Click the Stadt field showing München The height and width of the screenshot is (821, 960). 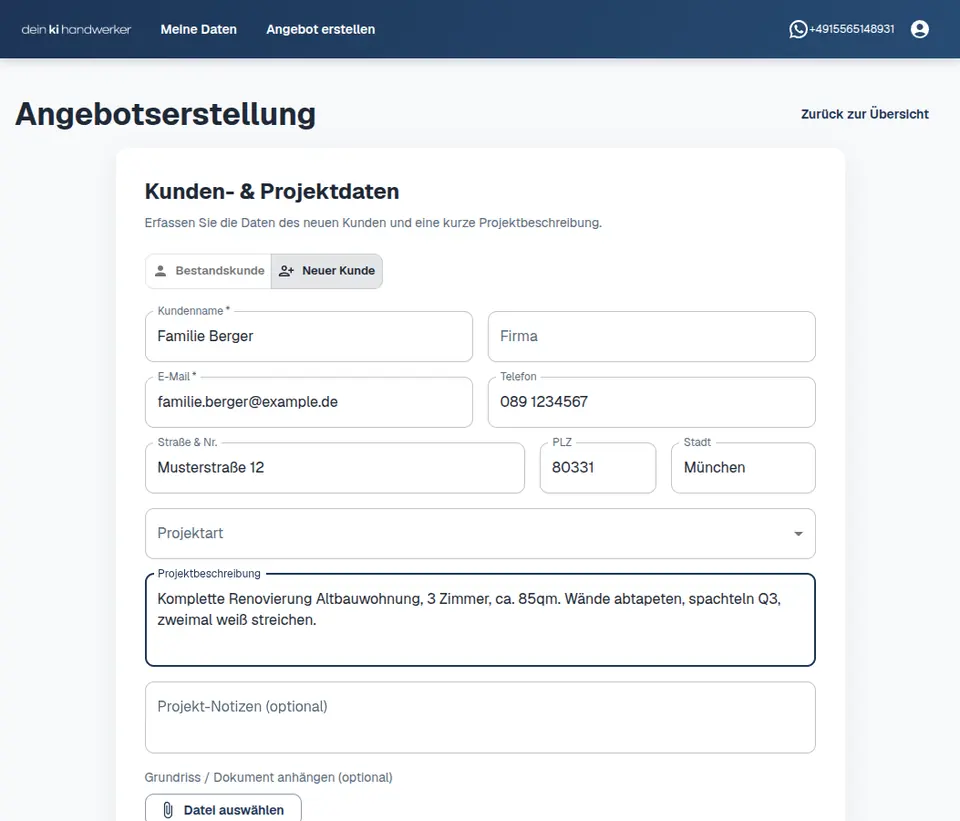(743, 468)
